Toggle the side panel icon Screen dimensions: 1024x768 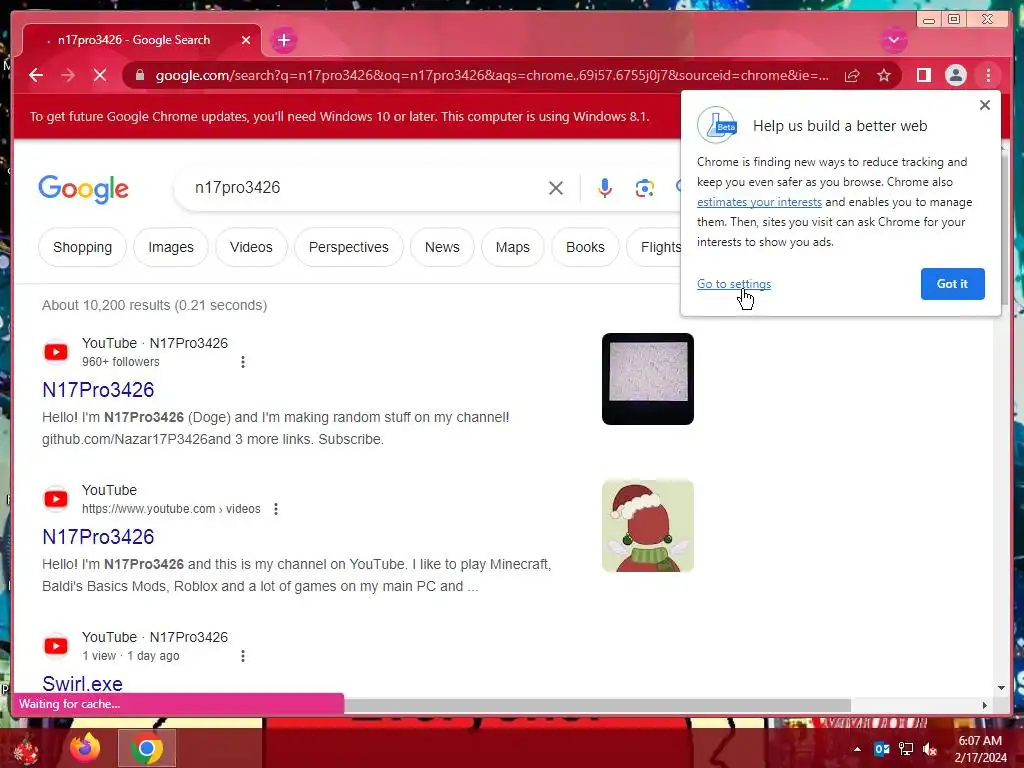tap(923, 76)
